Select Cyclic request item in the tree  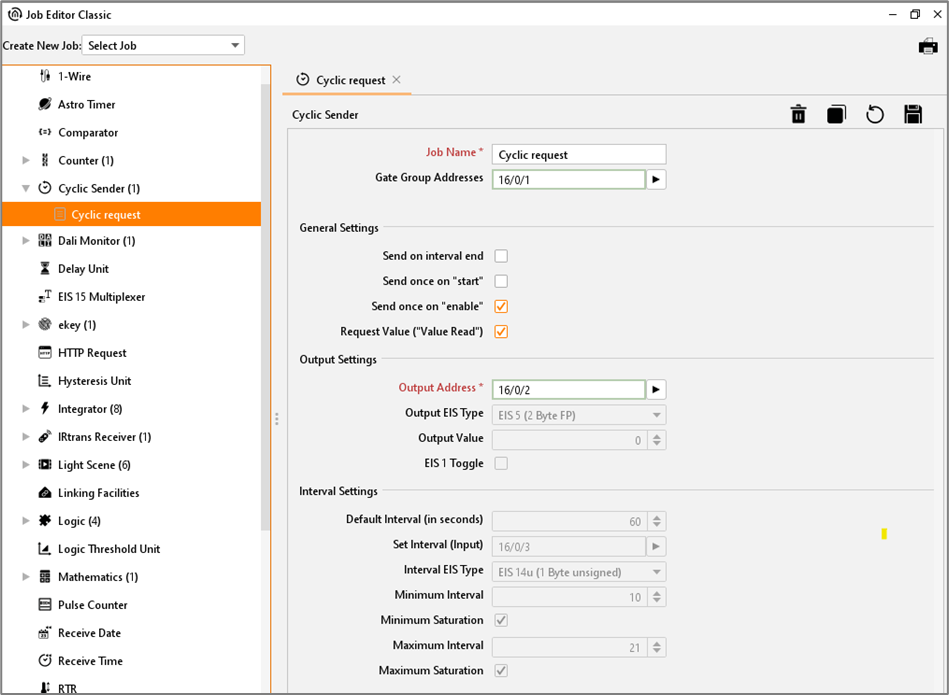click(x=105, y=215)
